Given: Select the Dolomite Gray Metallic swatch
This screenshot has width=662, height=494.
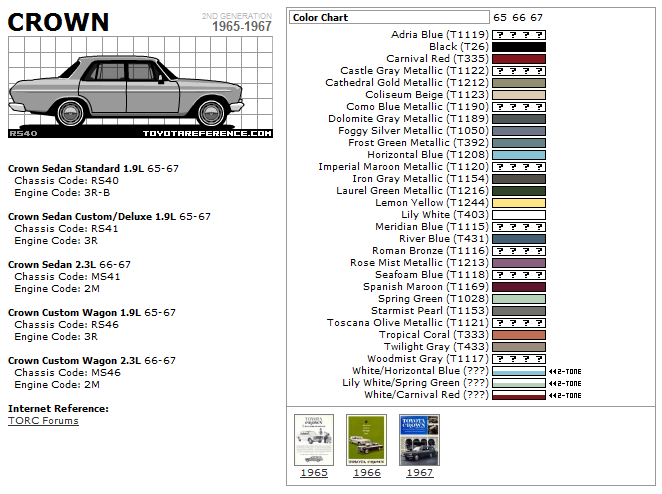Looking at the screenshot, I should pos(519,119).
